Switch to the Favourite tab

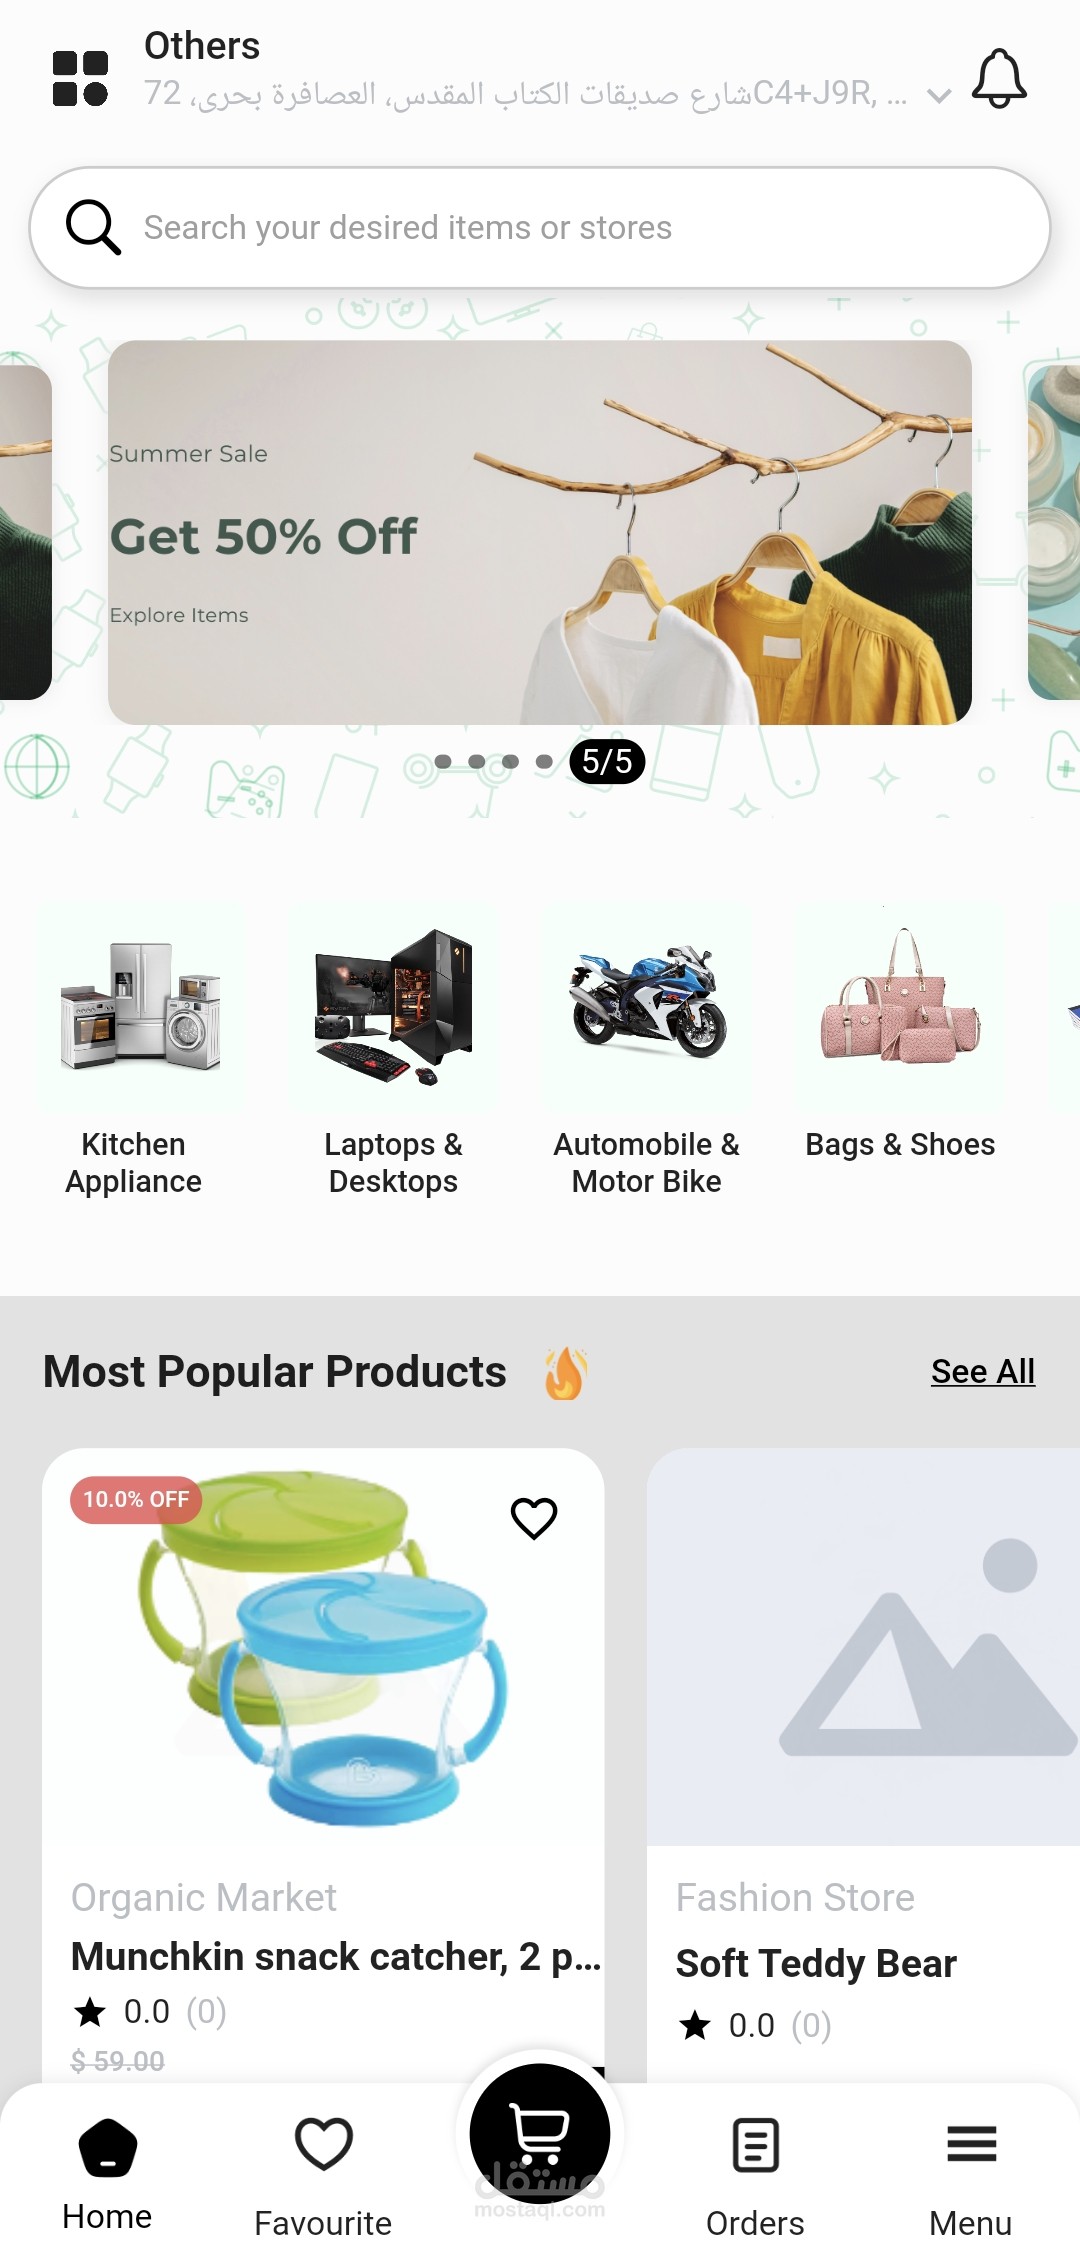(323, 2176)
